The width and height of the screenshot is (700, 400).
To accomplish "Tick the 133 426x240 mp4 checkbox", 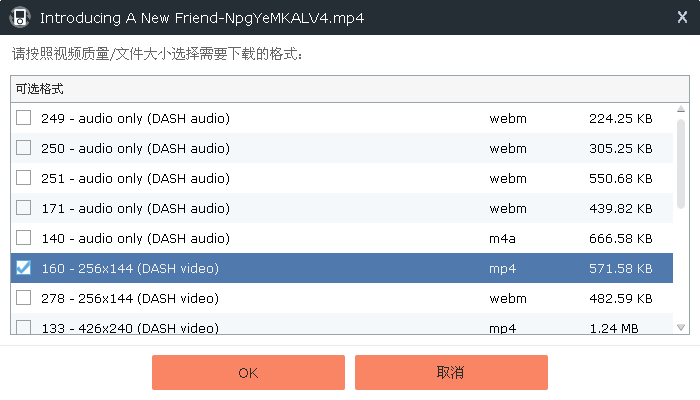I will (x=23, y=327).
